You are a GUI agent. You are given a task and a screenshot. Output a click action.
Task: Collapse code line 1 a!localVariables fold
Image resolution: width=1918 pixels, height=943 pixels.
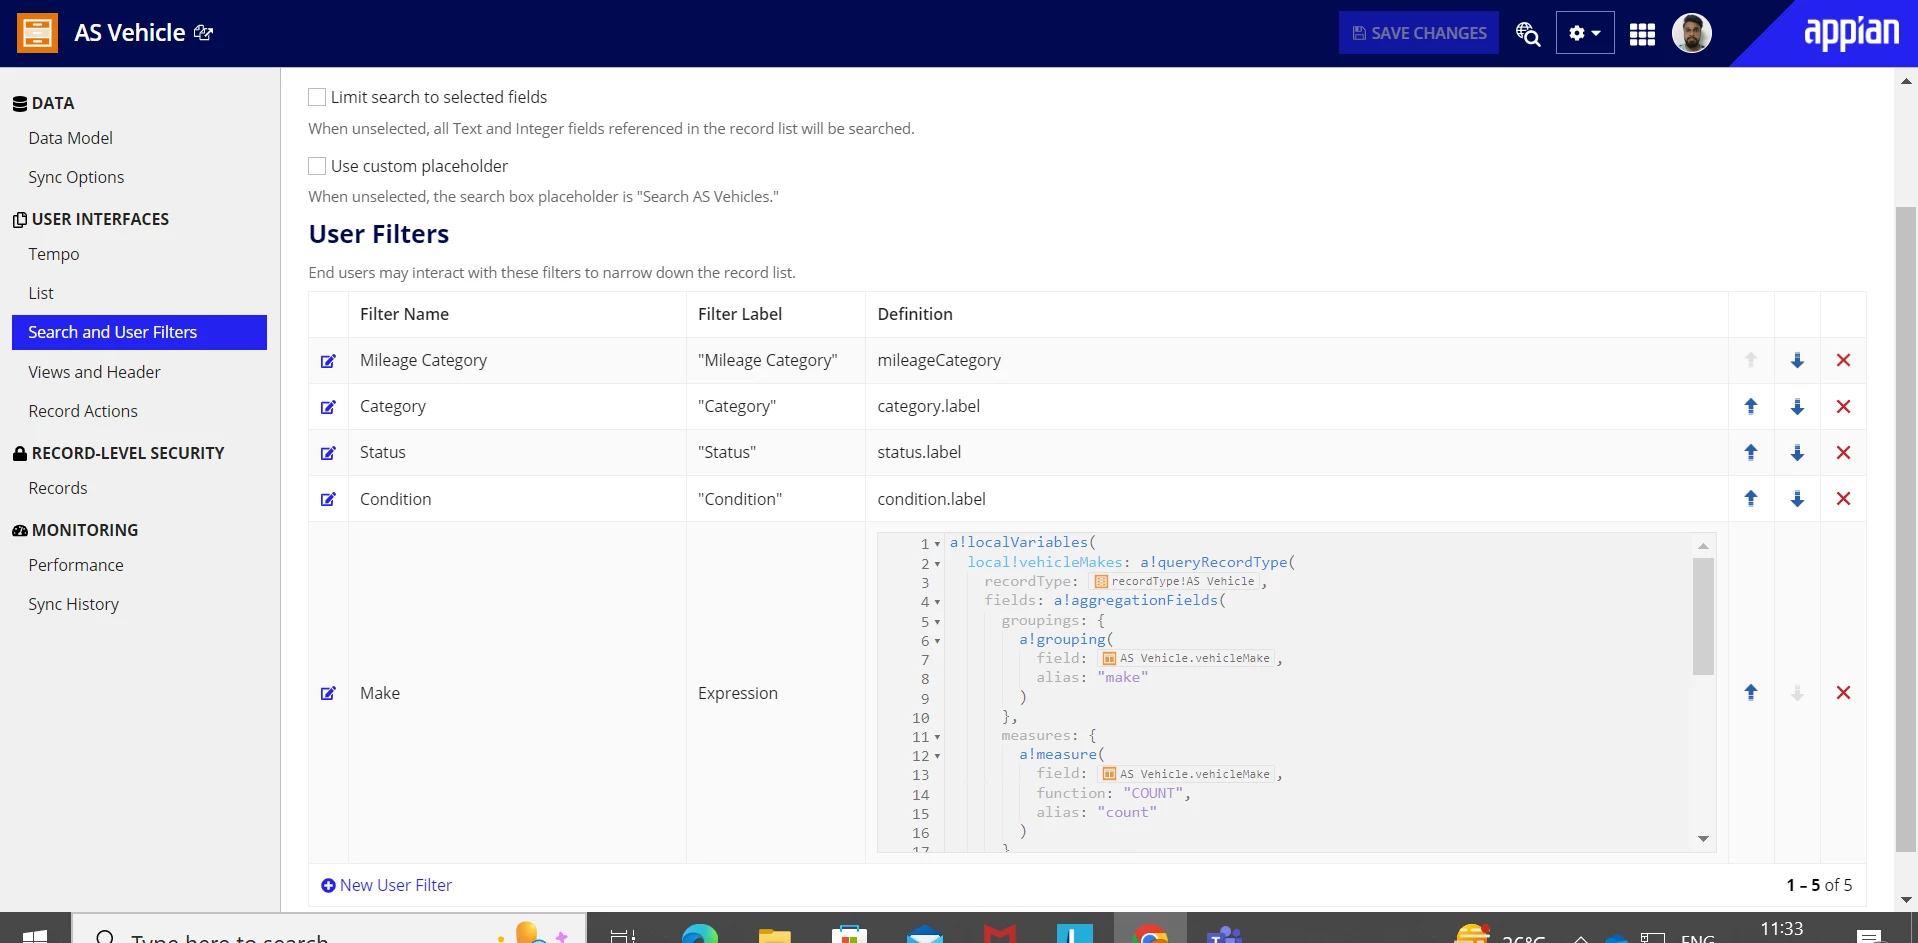(x=937, y=544)
